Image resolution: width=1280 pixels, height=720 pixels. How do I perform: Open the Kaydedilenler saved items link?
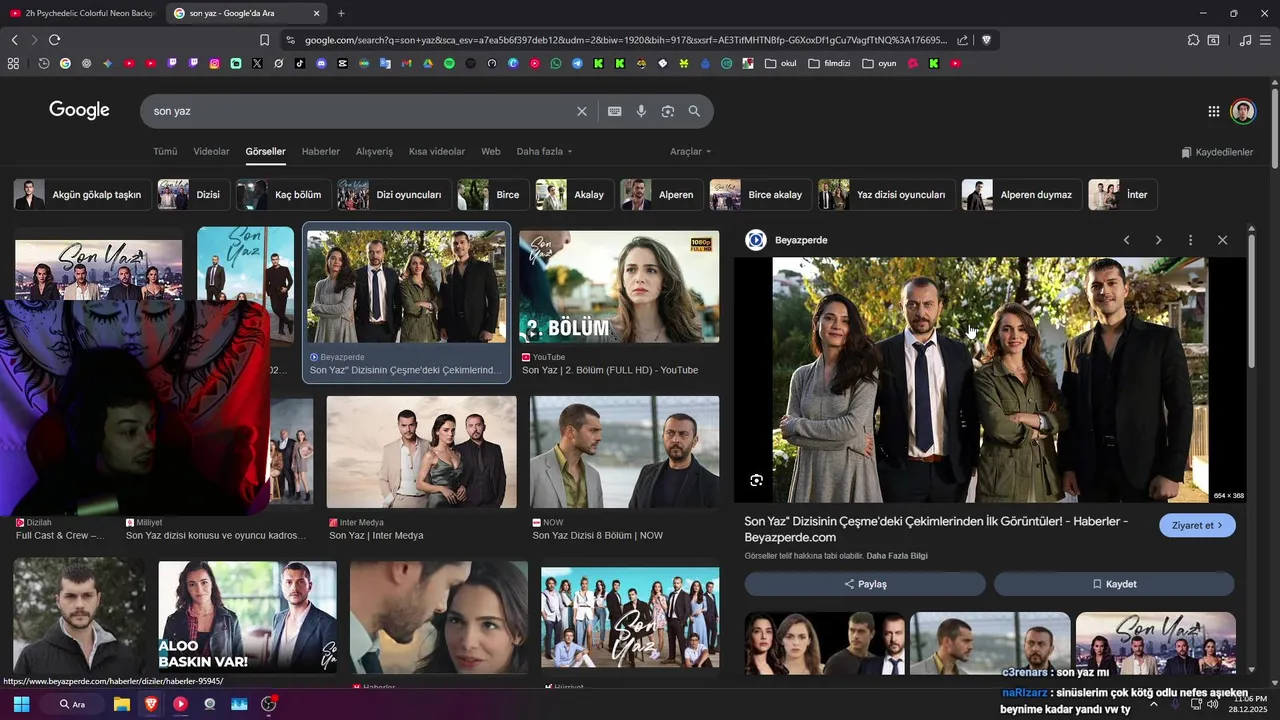[x=1217, y=152]
